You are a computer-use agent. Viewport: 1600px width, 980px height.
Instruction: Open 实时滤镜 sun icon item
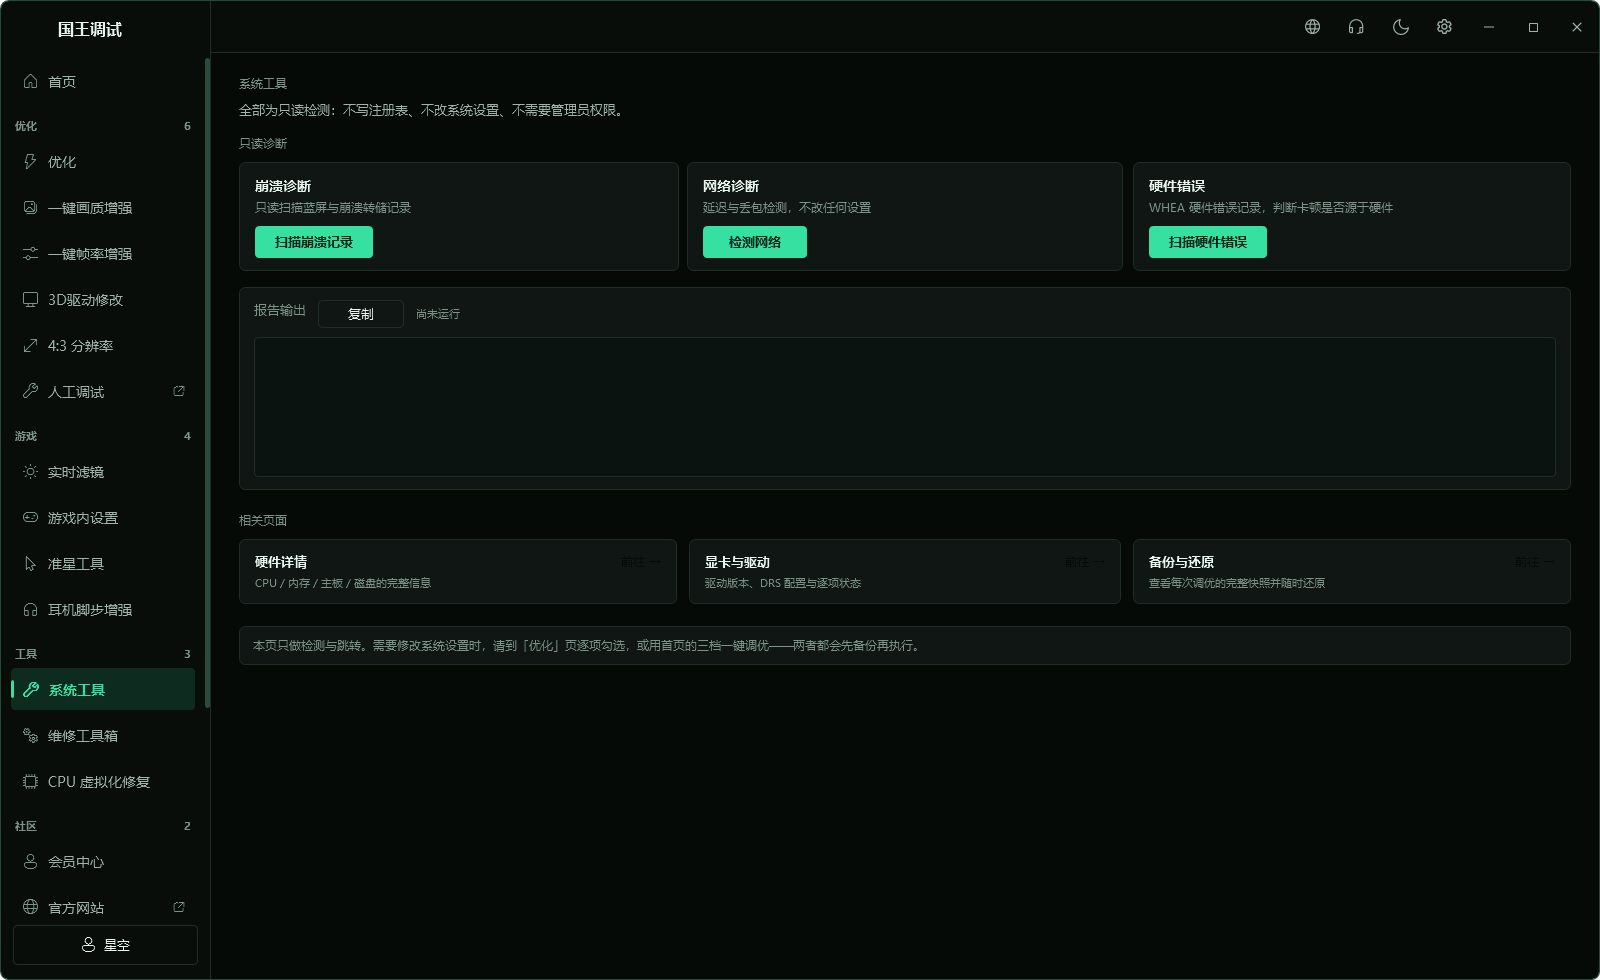(x=103, y=472)
